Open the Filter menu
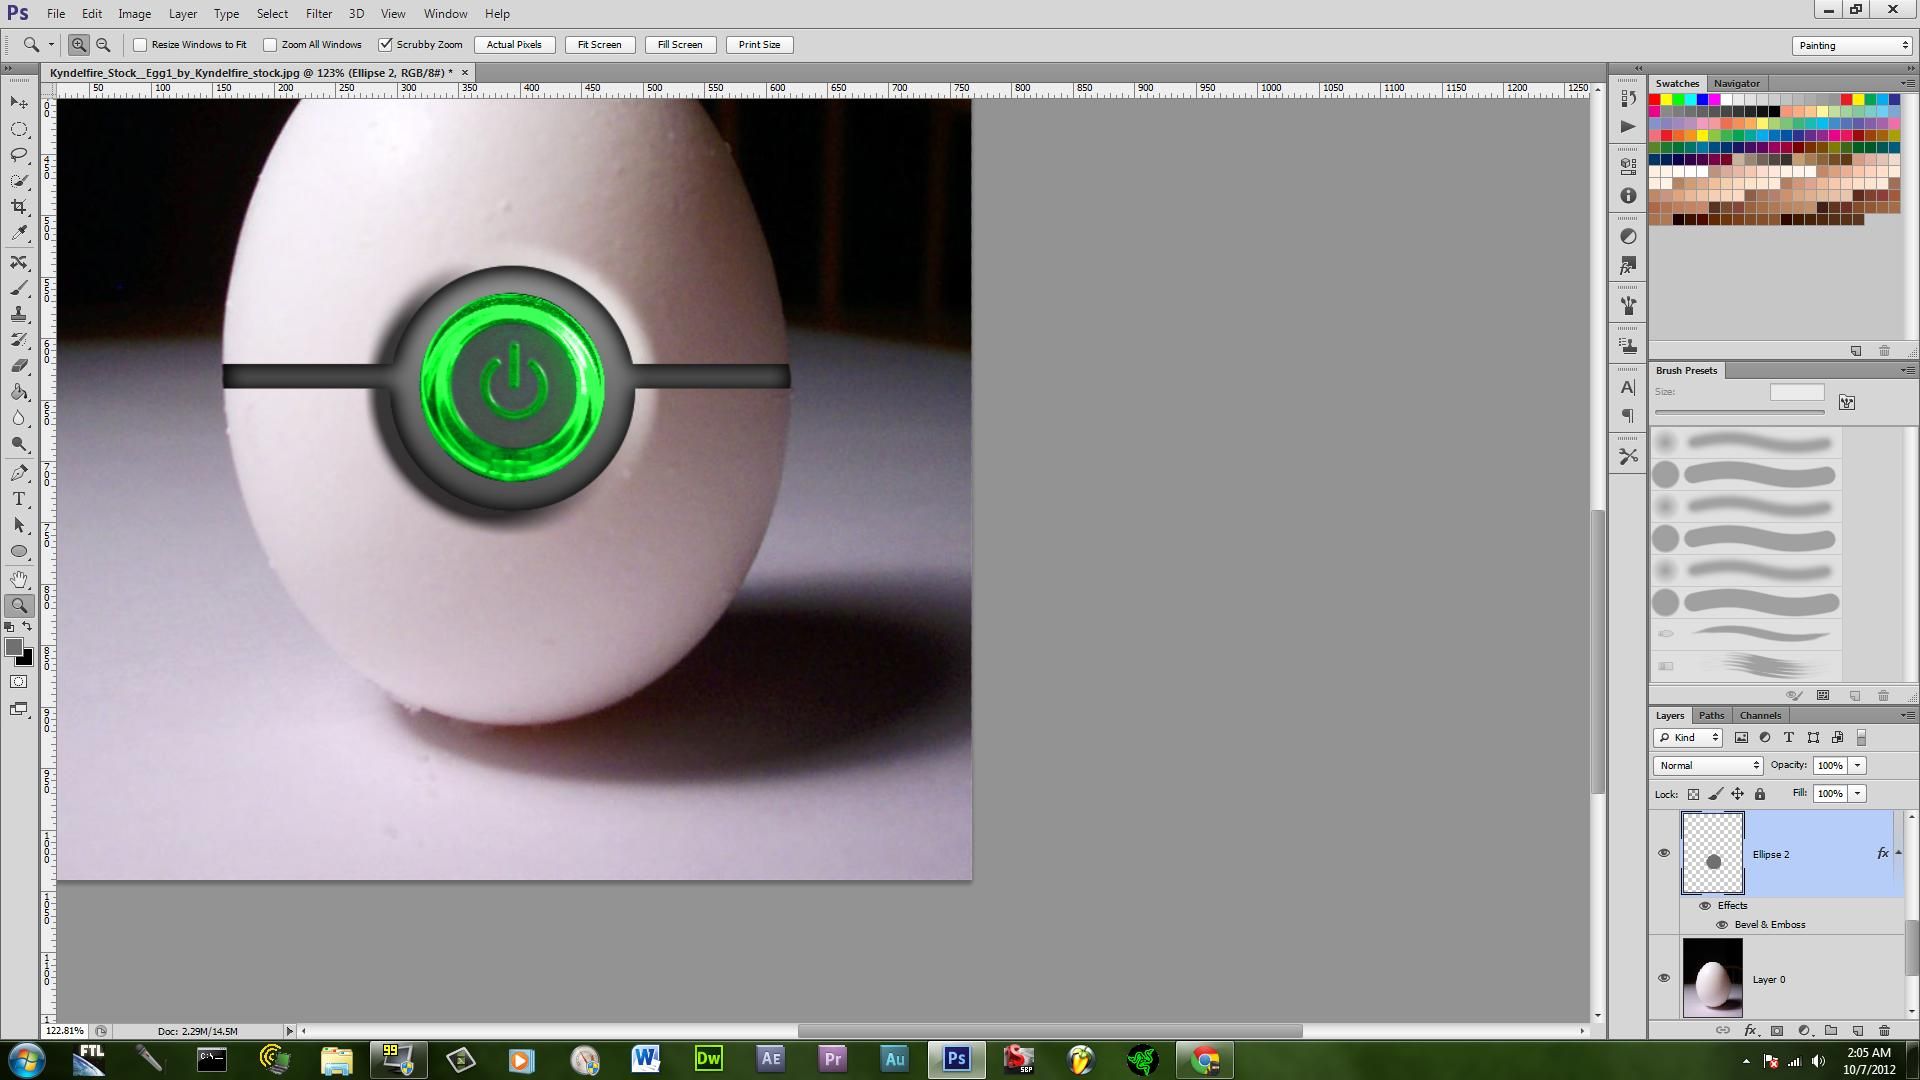 click(318, 13)
